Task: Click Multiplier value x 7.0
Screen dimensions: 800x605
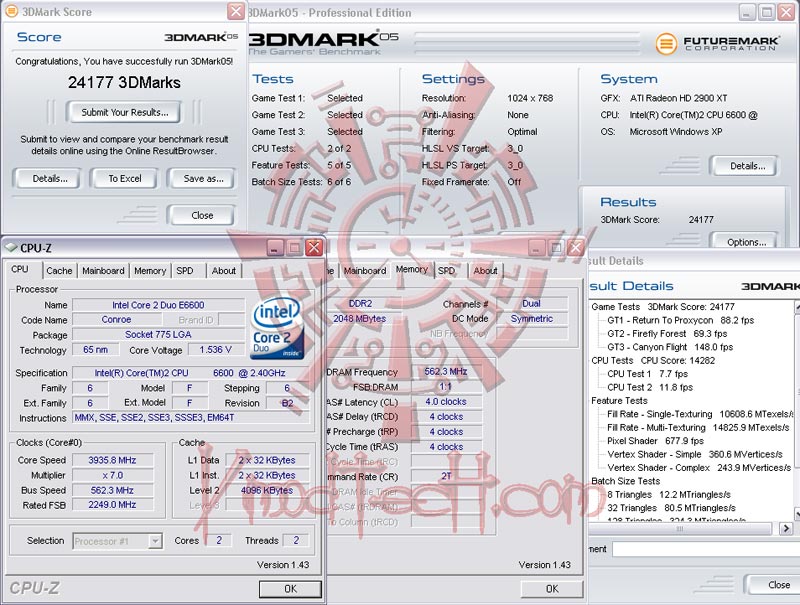Action: pyautogui.click(x=112, y=475)
